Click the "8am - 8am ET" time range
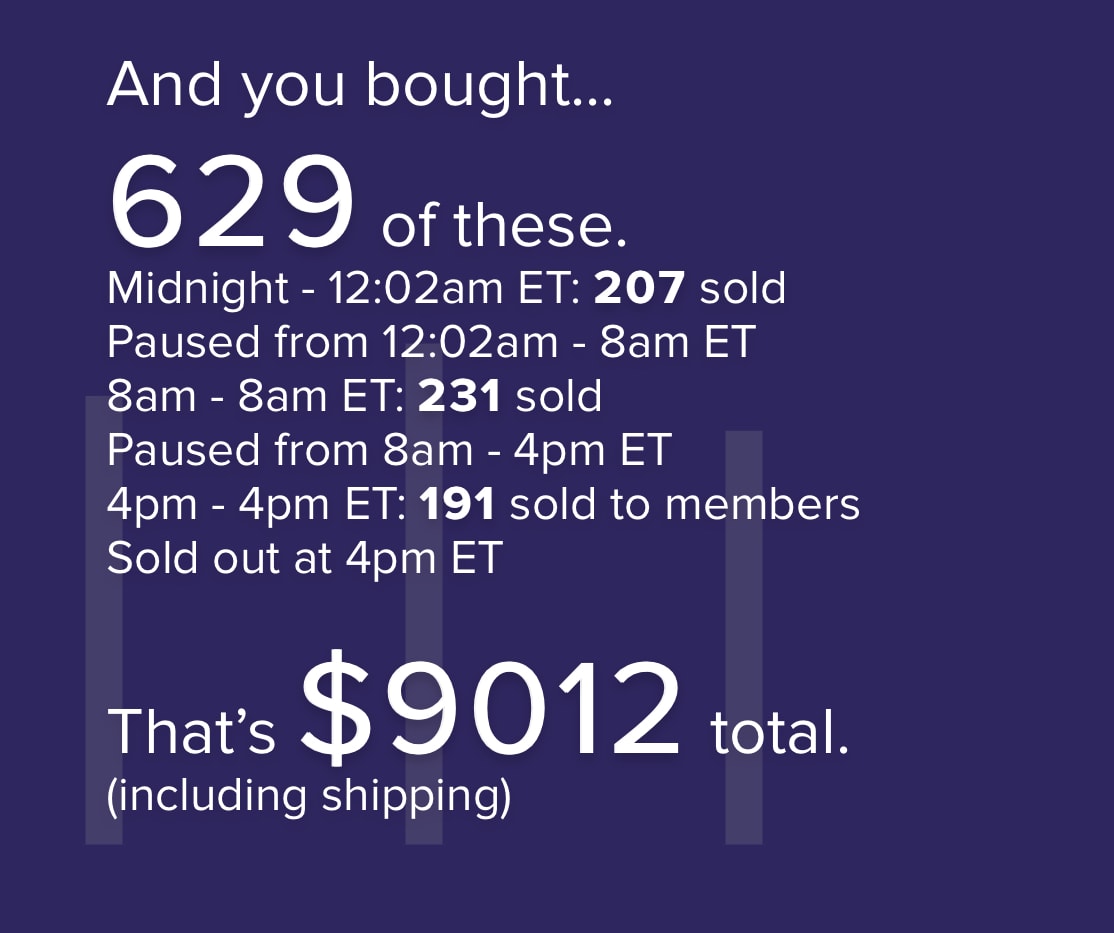Screen dimensions: 1114x933 pos(254,396)
